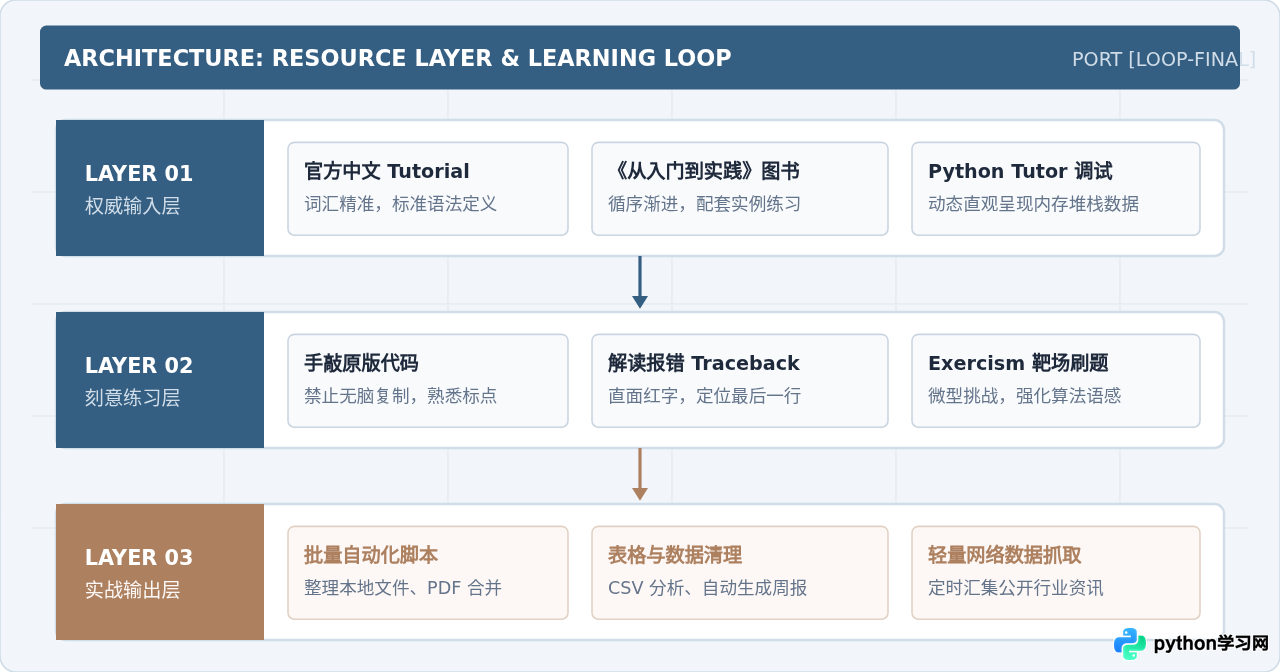Select the 轻量网络数据抓取 card
This screenshot has height=672, width=1280.
(x=1056, y=573)
